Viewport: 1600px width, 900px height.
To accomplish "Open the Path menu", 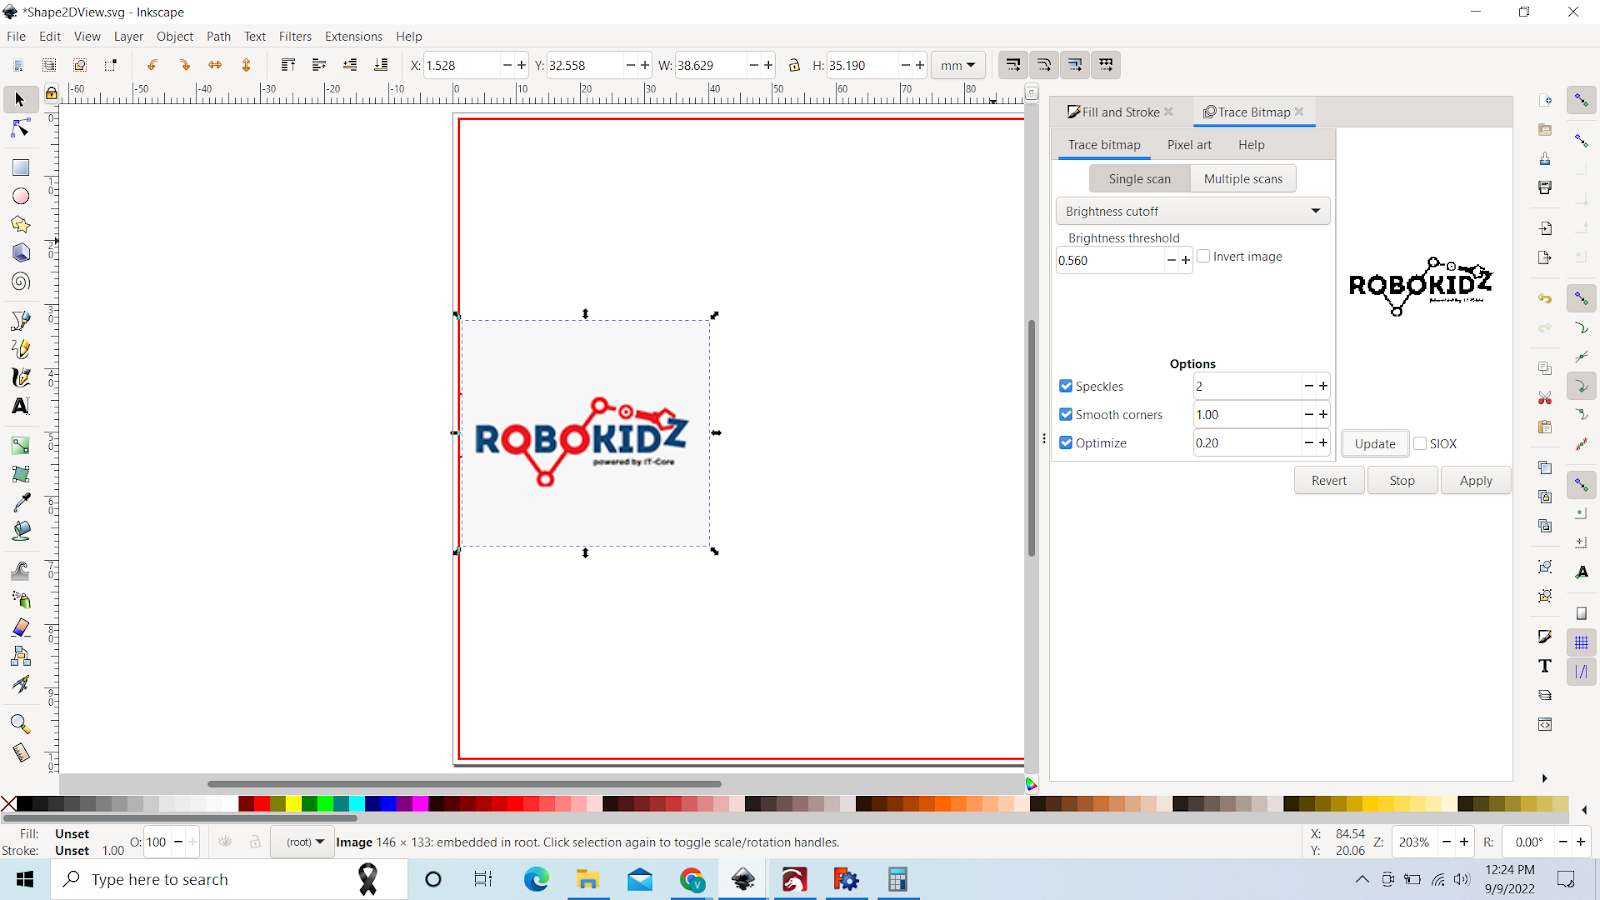I will coord(218,36).
